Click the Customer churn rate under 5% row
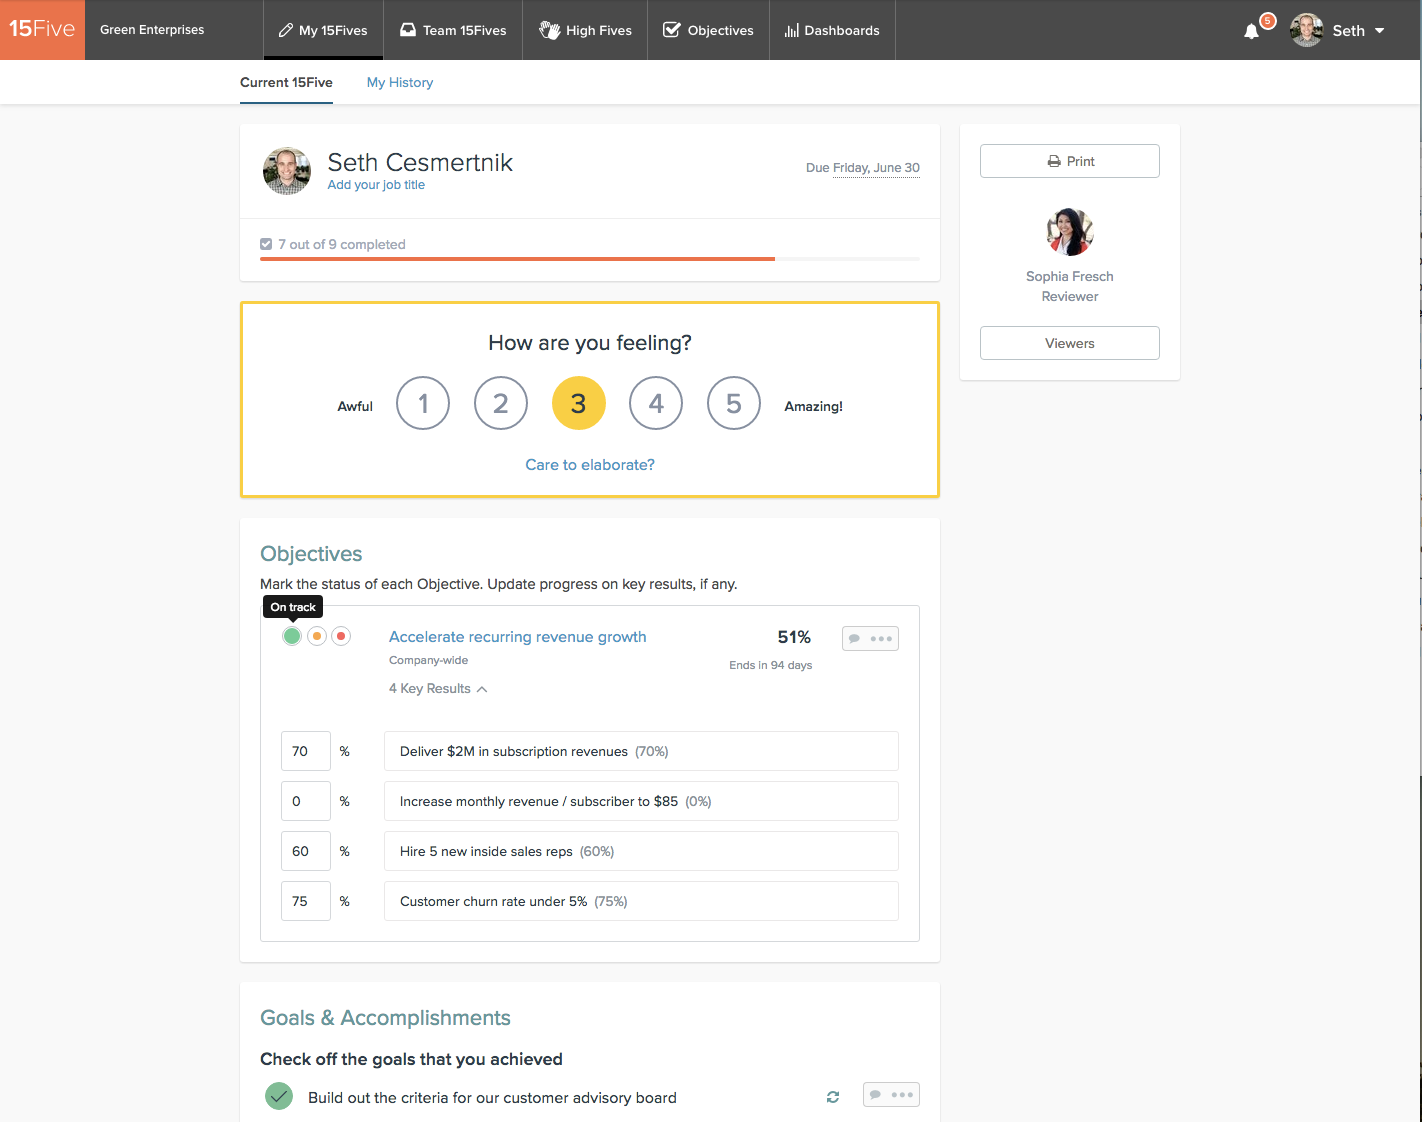The height and width of the screenshot is (1122, 1422). [641, 901]
